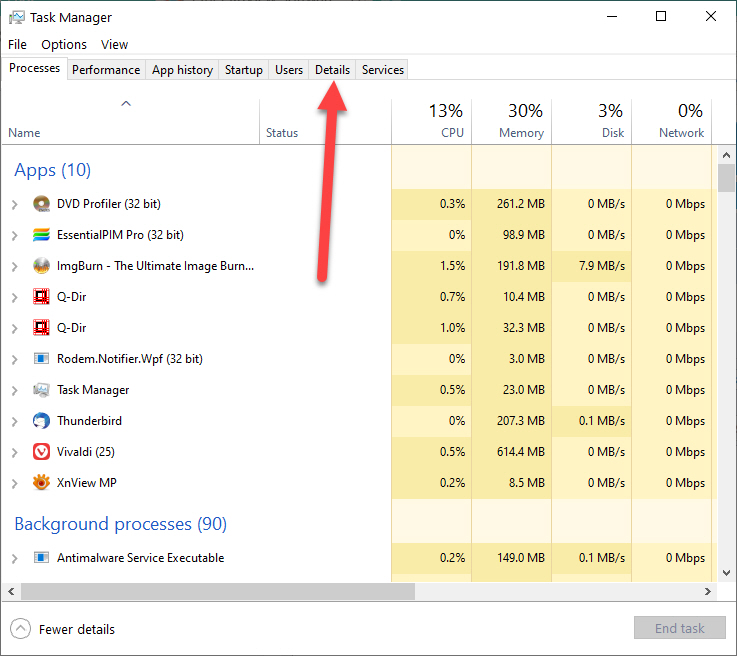This screenshot has width=737, height=656.
Task: Click the XnView MP icon
Action: pyautogui.click(x=41, y=483)
